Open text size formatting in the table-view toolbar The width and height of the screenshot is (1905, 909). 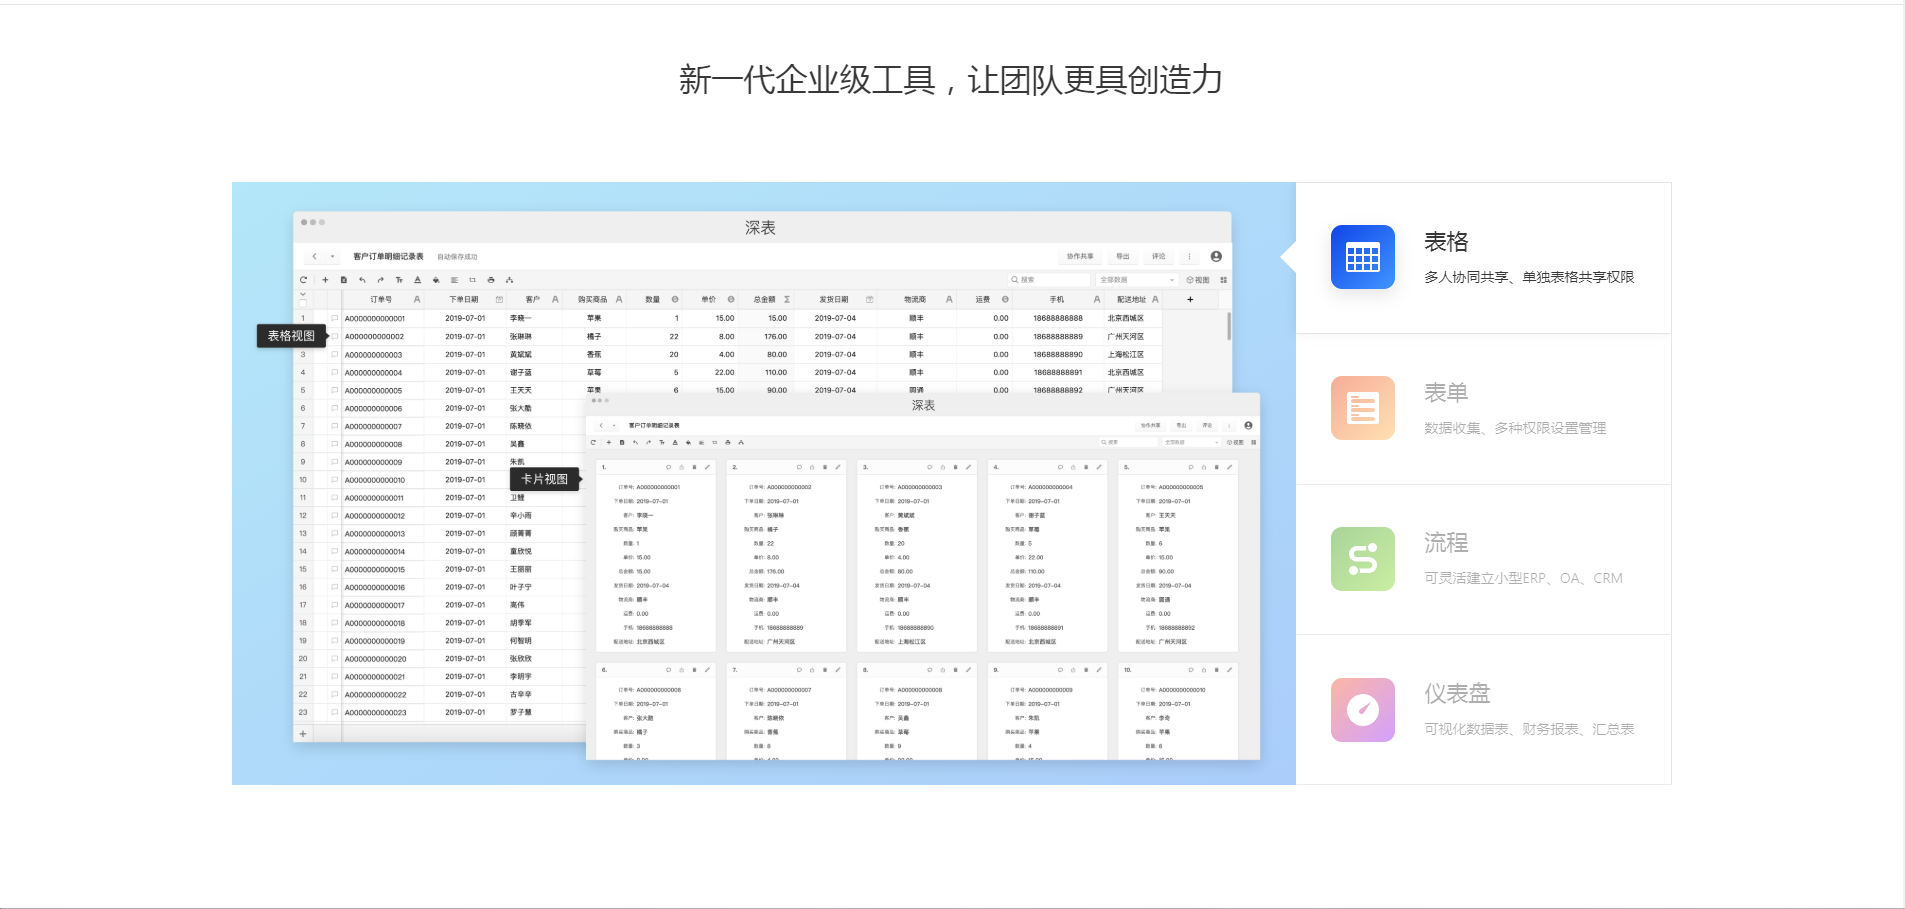(399, 280)
